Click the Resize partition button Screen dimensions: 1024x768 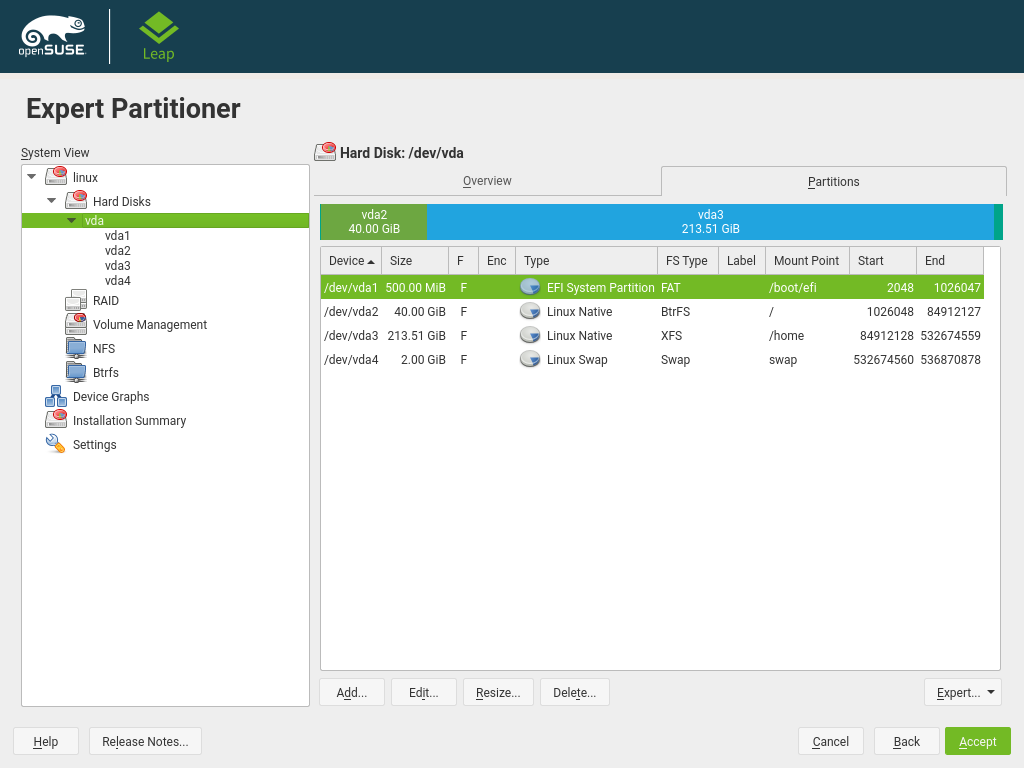[x=498, y=692]
